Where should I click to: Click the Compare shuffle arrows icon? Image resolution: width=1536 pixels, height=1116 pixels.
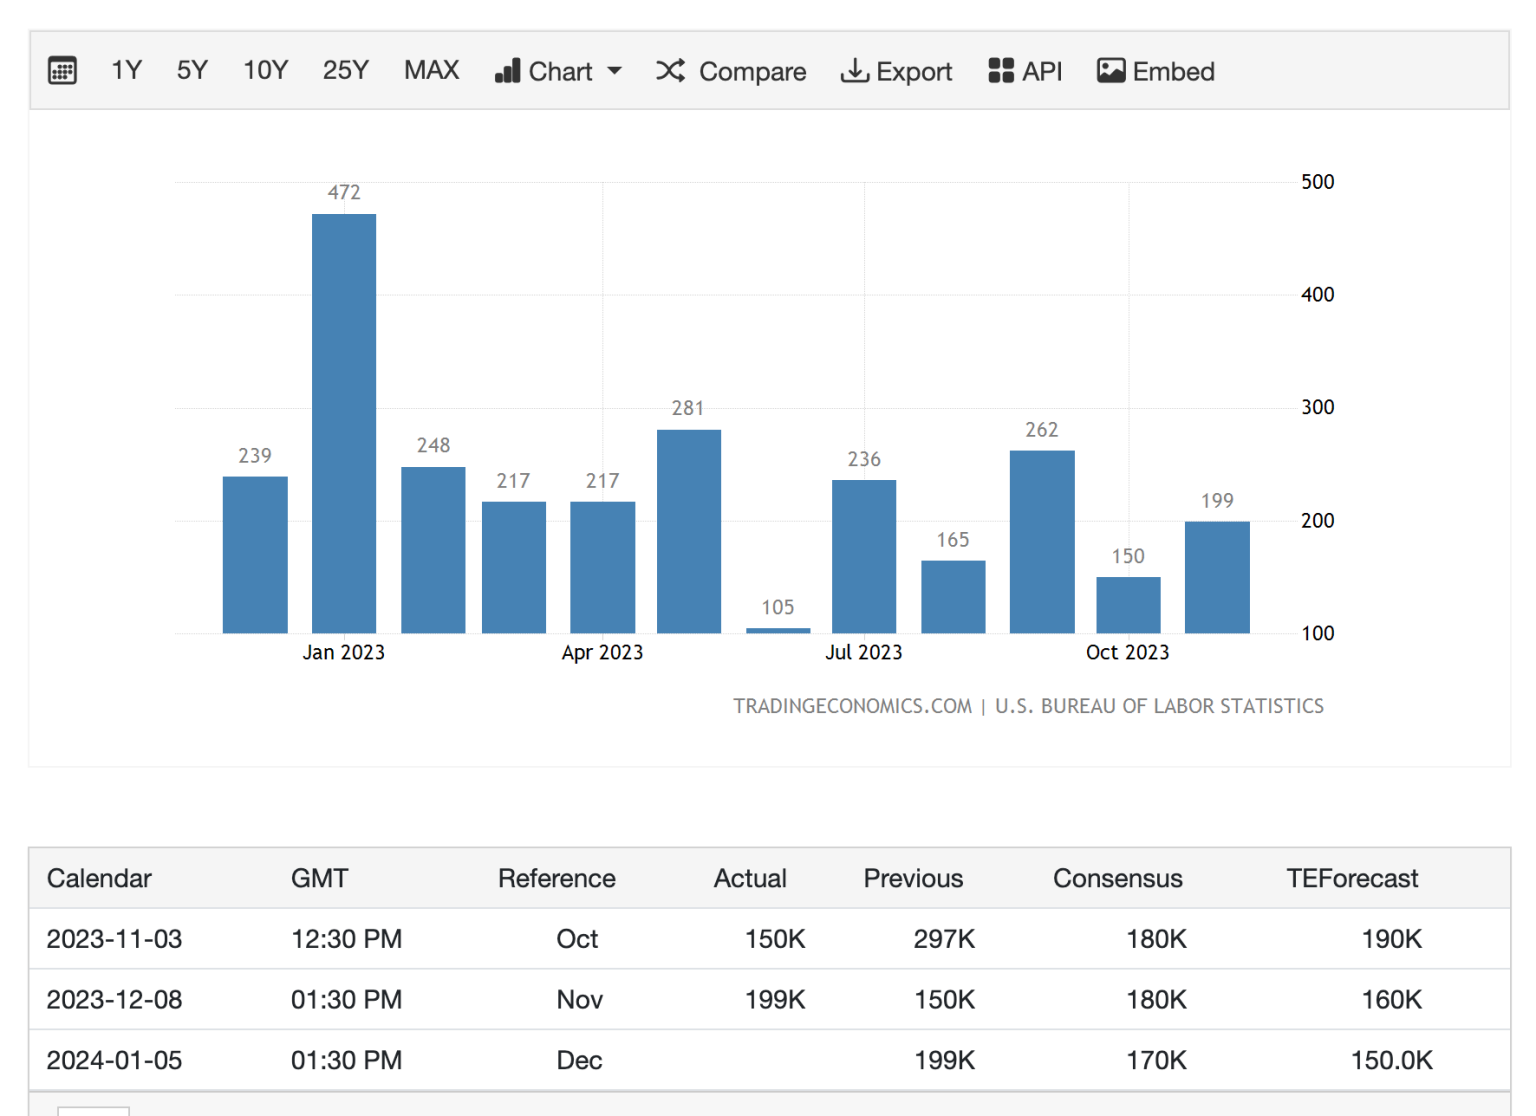670,71
